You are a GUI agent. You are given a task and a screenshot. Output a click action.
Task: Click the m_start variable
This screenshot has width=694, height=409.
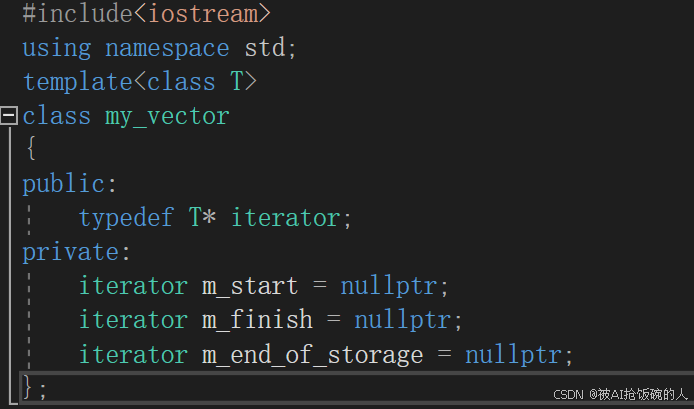tap(250, 286)
